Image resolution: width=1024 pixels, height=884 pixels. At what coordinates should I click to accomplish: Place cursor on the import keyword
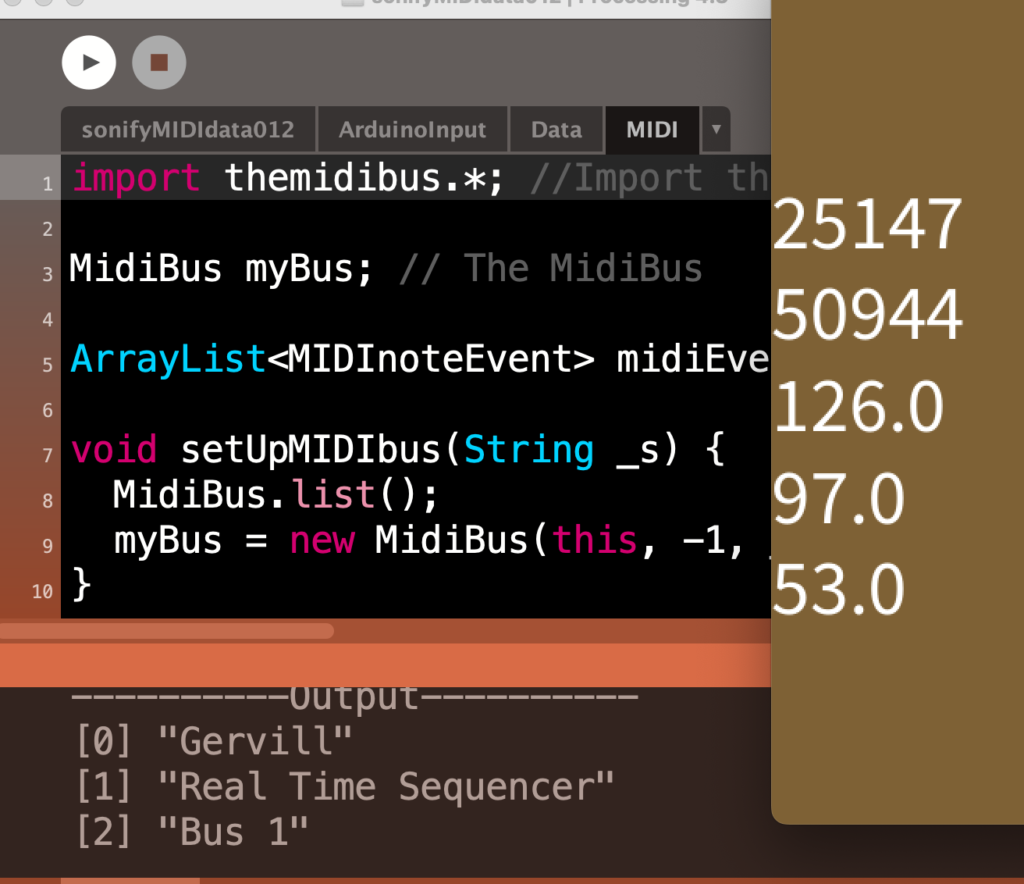[136, 178]
